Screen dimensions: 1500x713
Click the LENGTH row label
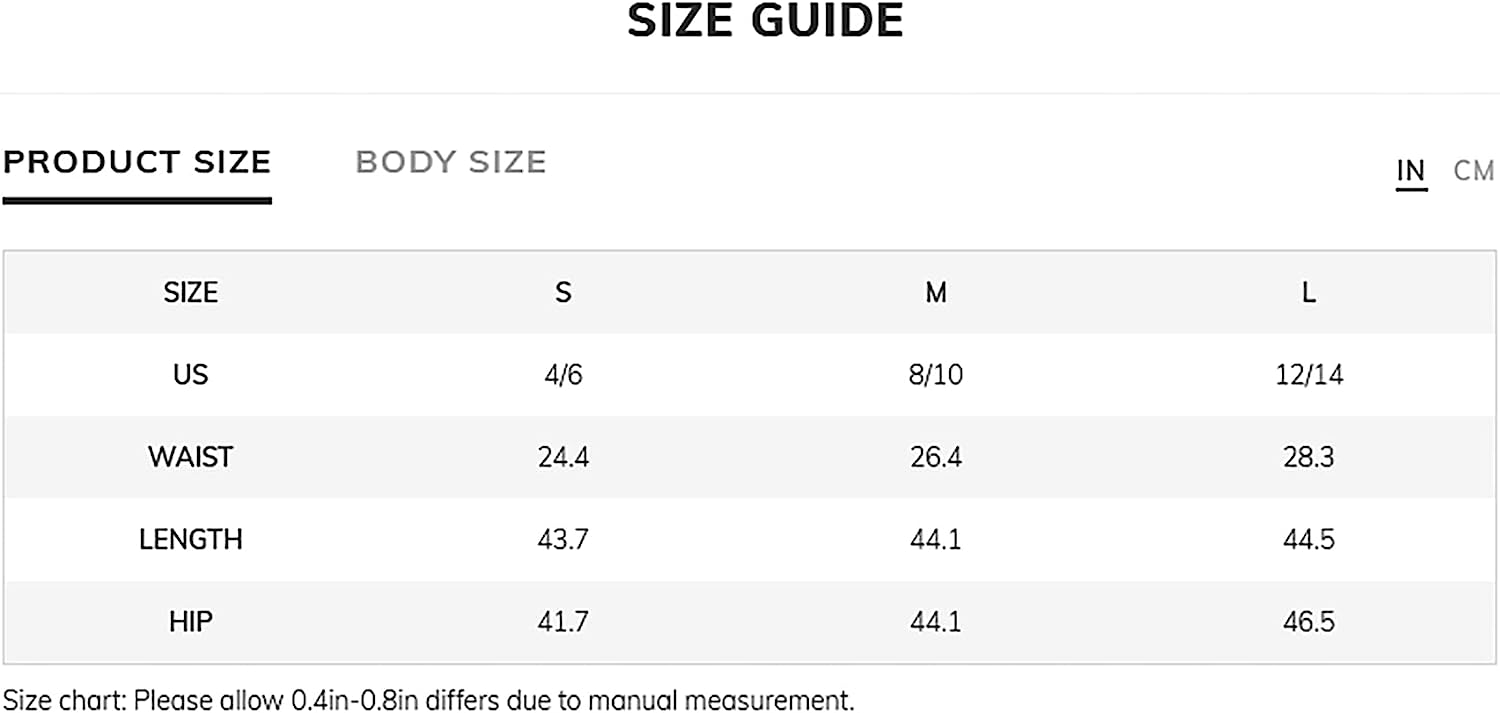191,539
